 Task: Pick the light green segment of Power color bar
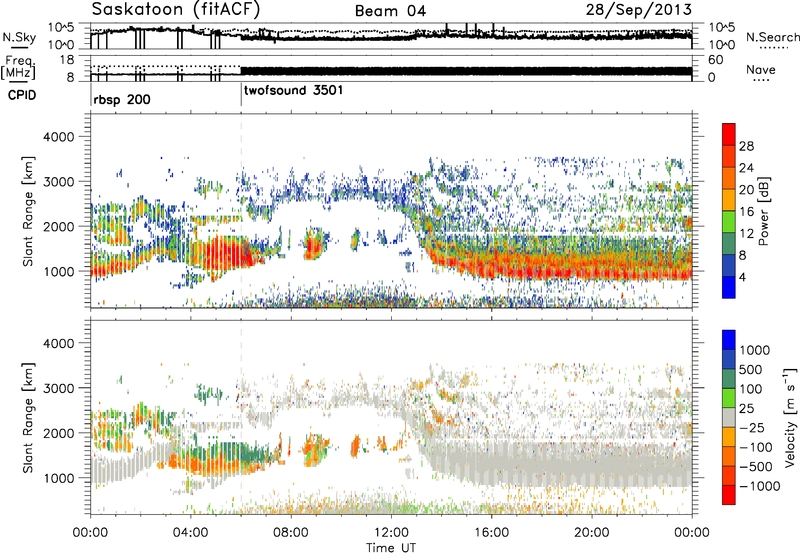[x=729, y=221]
